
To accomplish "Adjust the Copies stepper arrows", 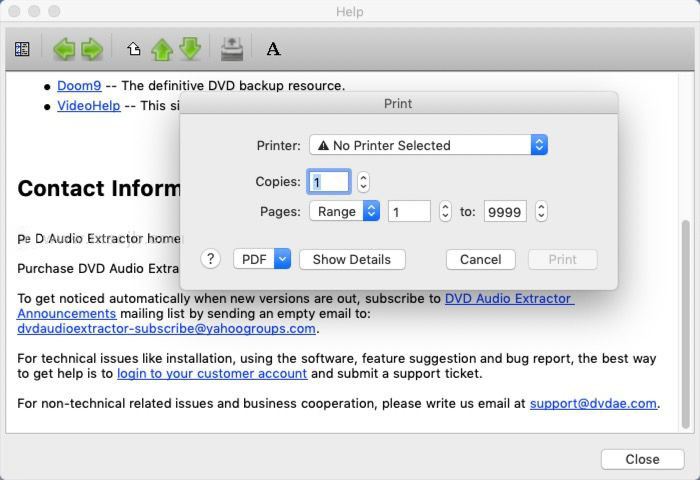I will coord(363,182).
